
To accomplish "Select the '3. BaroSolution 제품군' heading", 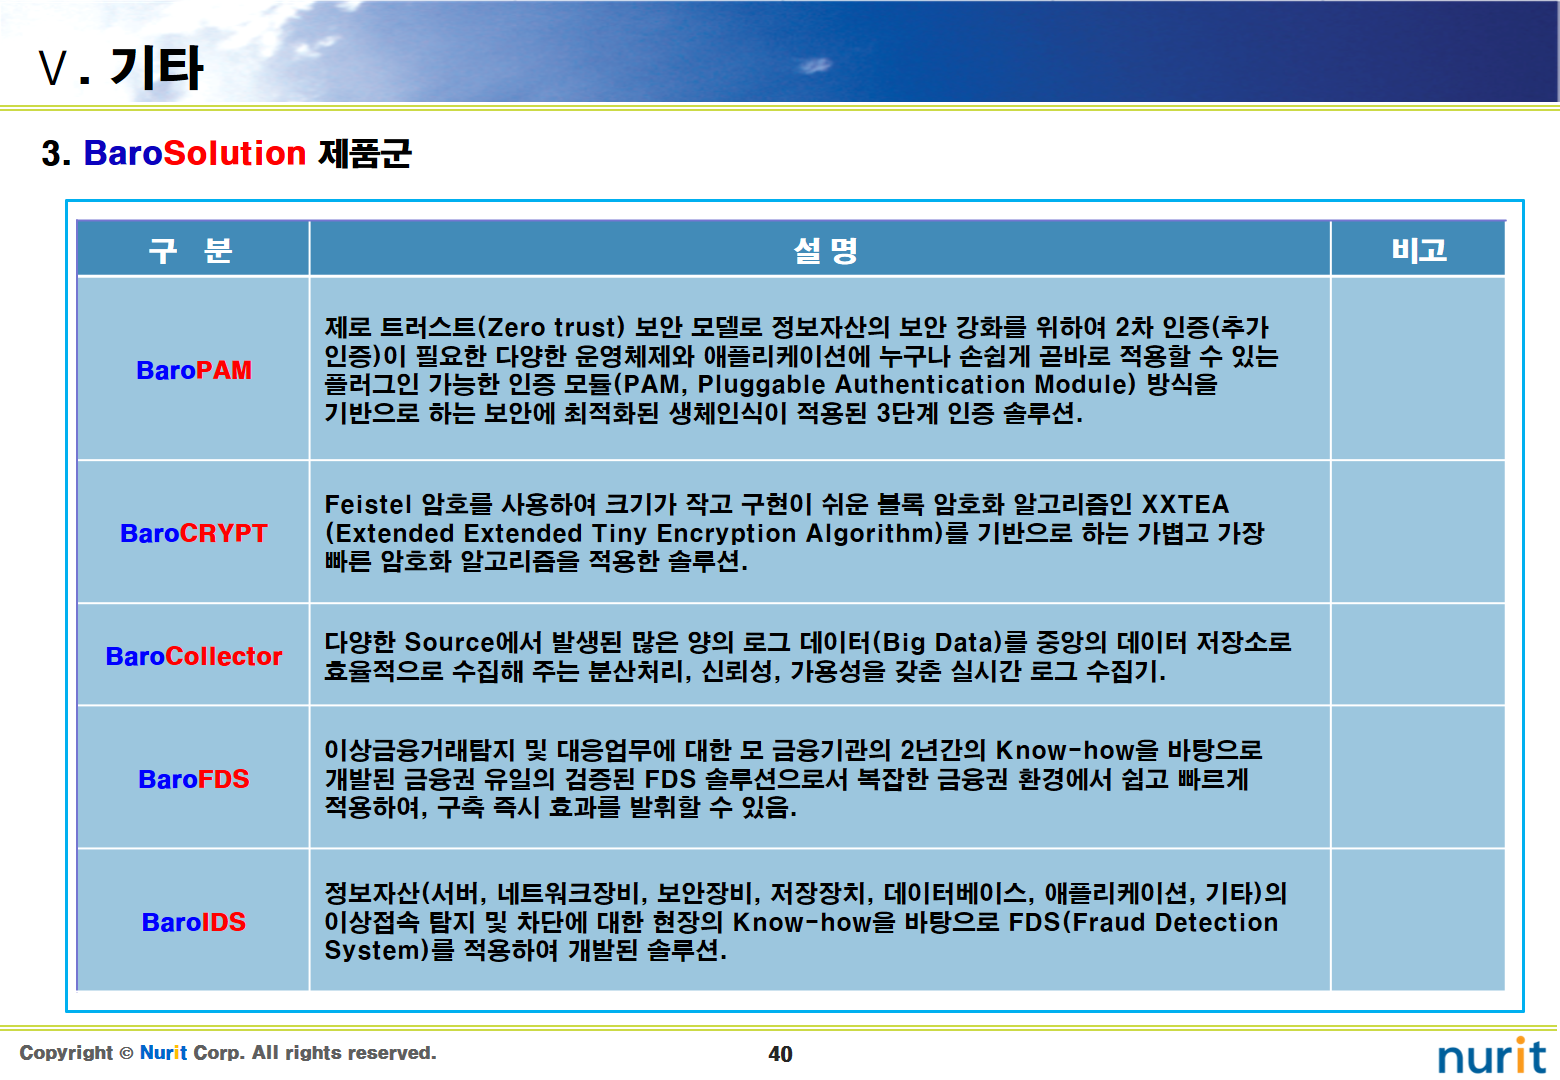I will click(227, 153).
